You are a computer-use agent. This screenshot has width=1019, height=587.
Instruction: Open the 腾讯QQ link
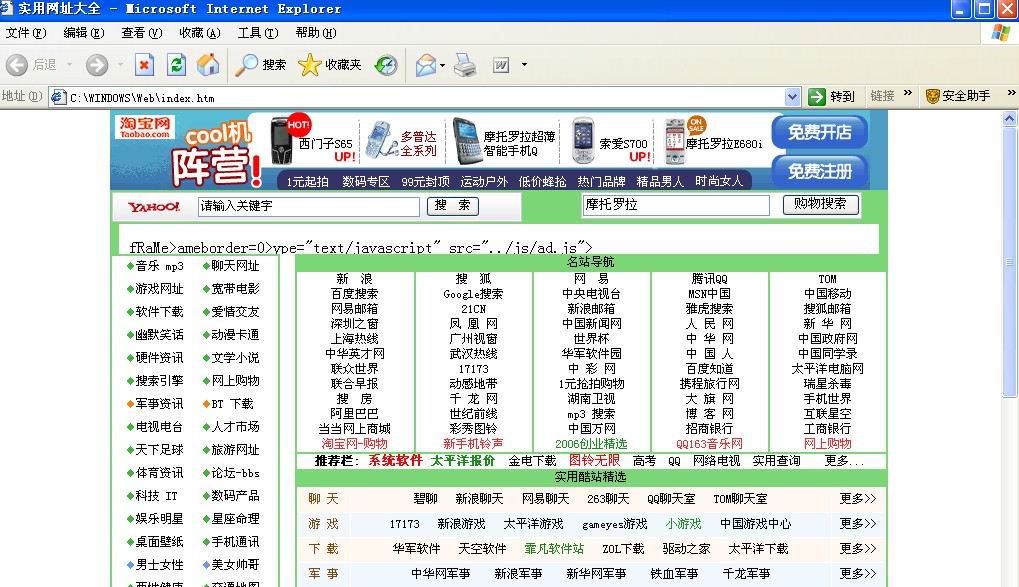tap(709, 279)
